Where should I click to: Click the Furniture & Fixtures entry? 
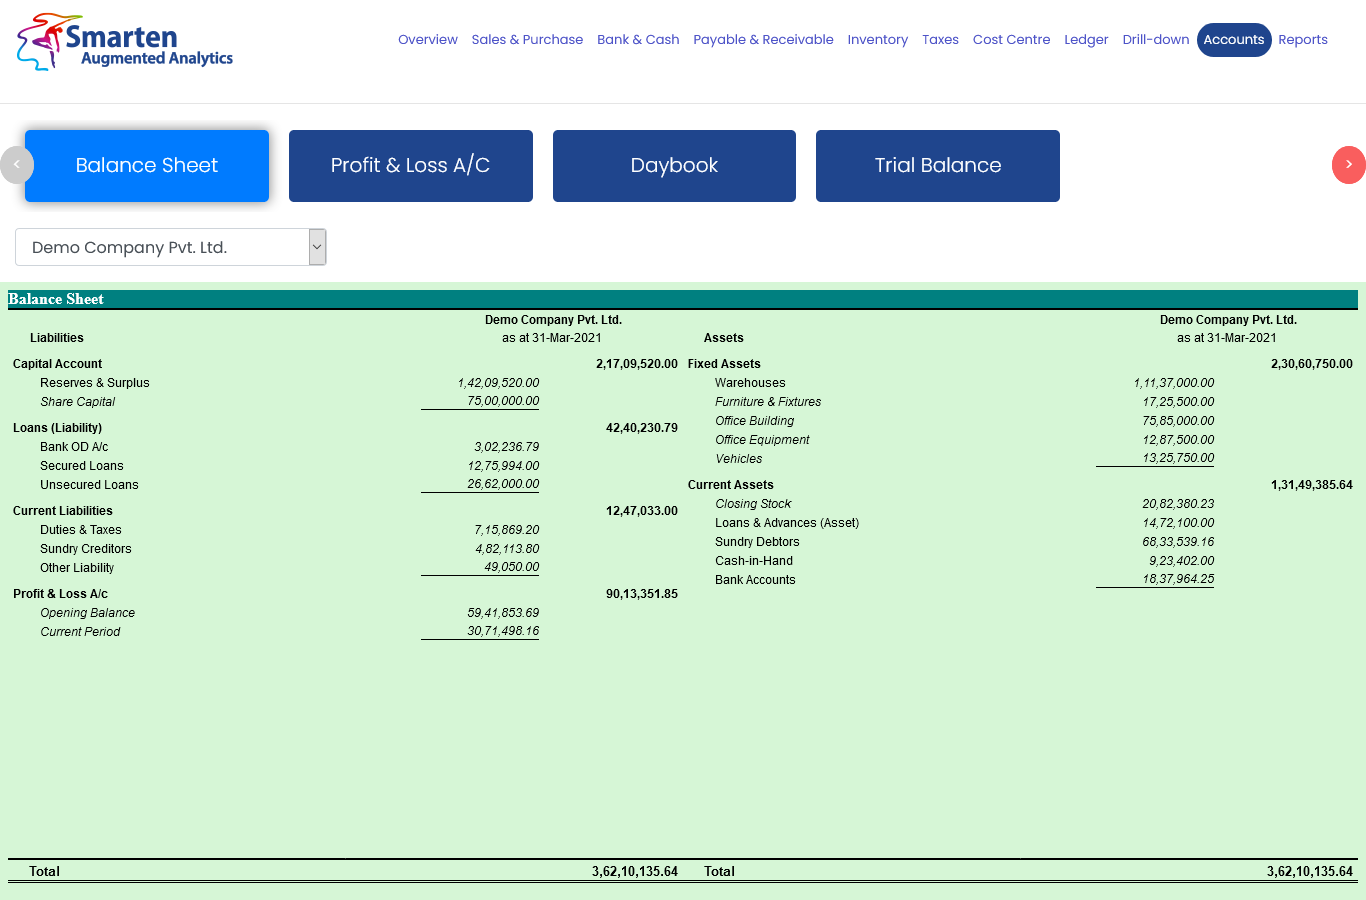768,402
